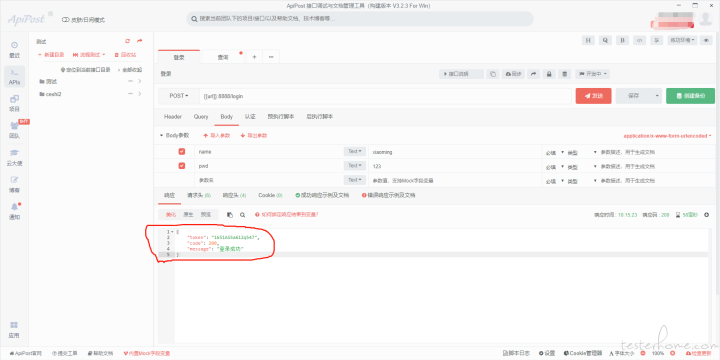Open the Text type dropdown for name
This screenshot has height=360, width=720.
[354, 152]
